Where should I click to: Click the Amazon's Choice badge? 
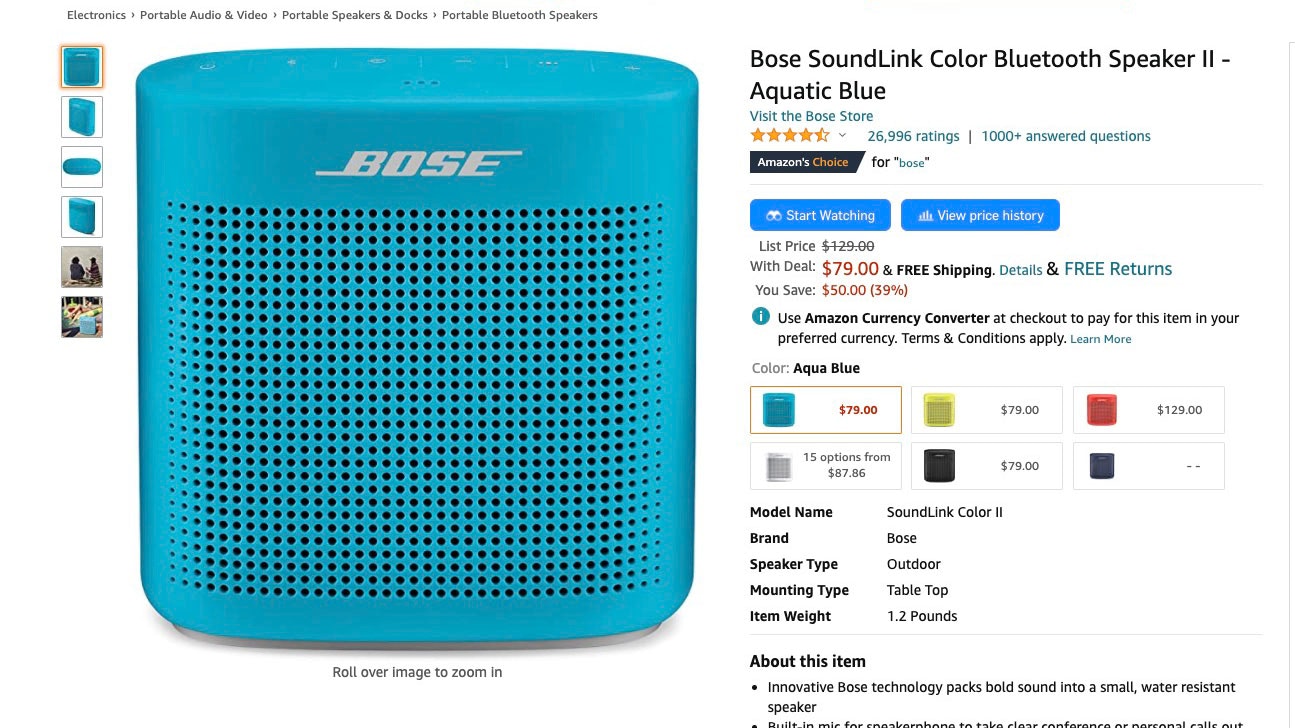click(x=803, y=163)
